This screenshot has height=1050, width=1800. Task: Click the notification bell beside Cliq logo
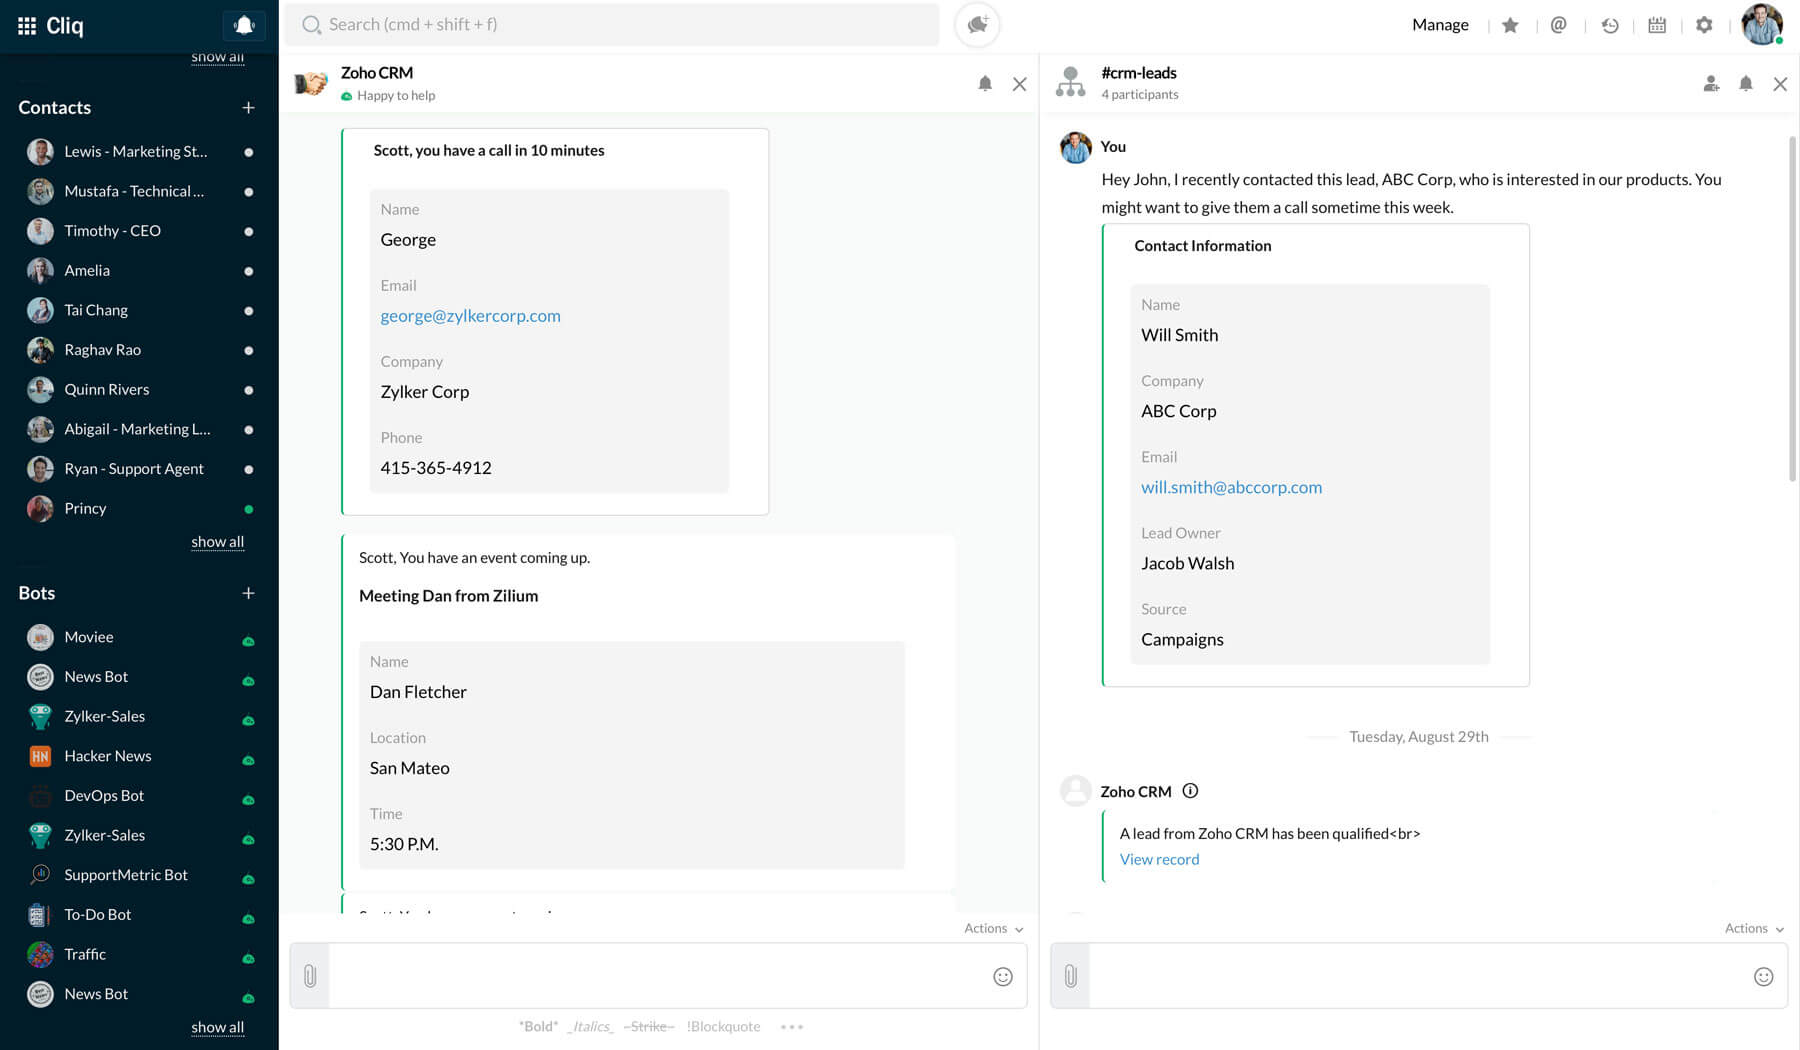[244, 26]
